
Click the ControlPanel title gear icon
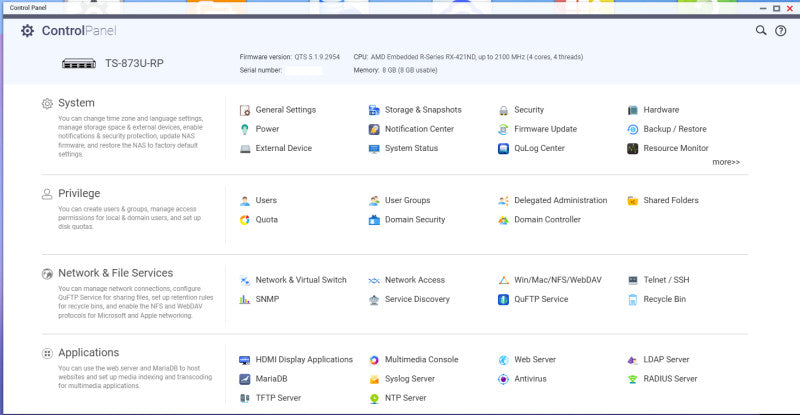pyautogui.click(x=28, y=31)
